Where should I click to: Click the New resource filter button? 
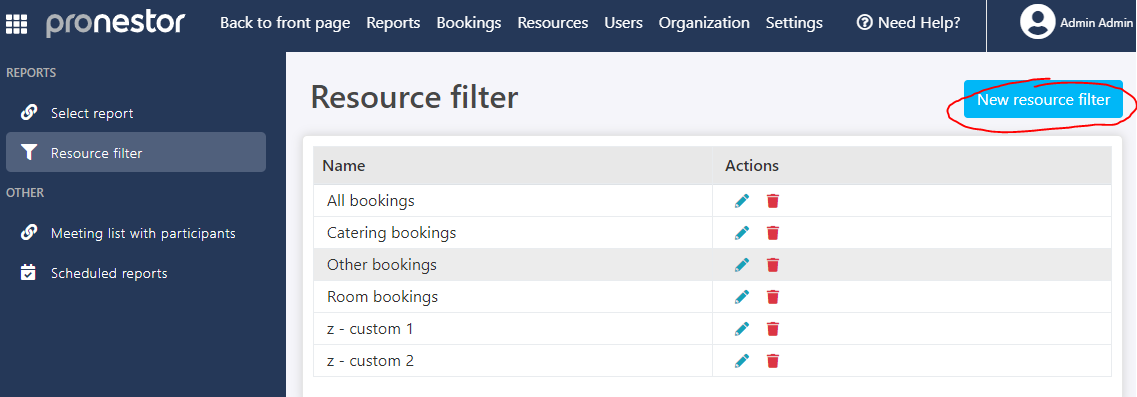point(1043,99)
